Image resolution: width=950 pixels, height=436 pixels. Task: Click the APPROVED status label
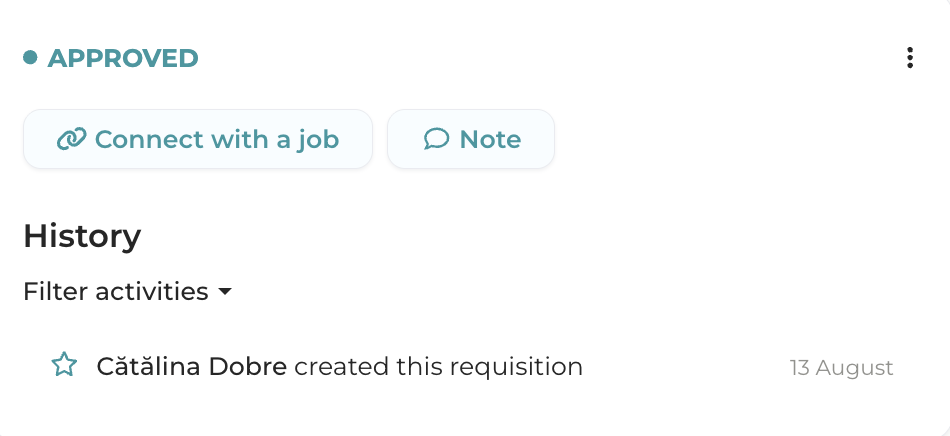click(x=123, y=58)
